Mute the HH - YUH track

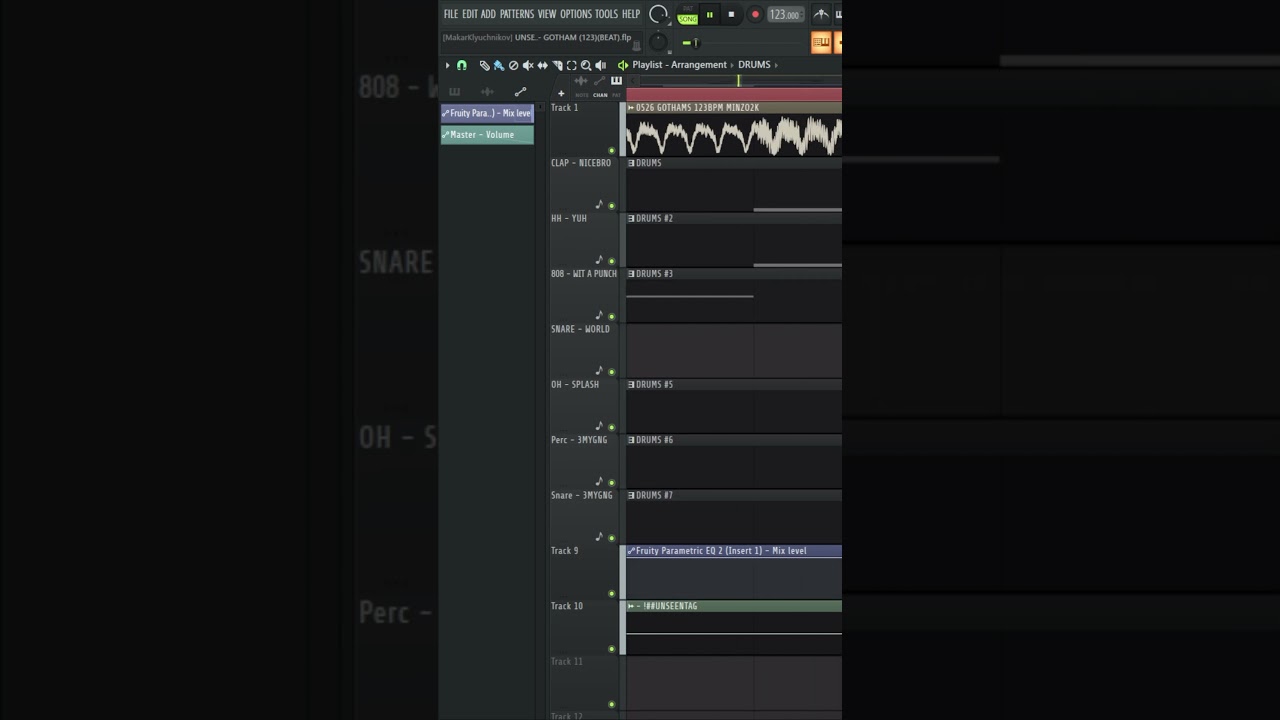pos(612,261)
